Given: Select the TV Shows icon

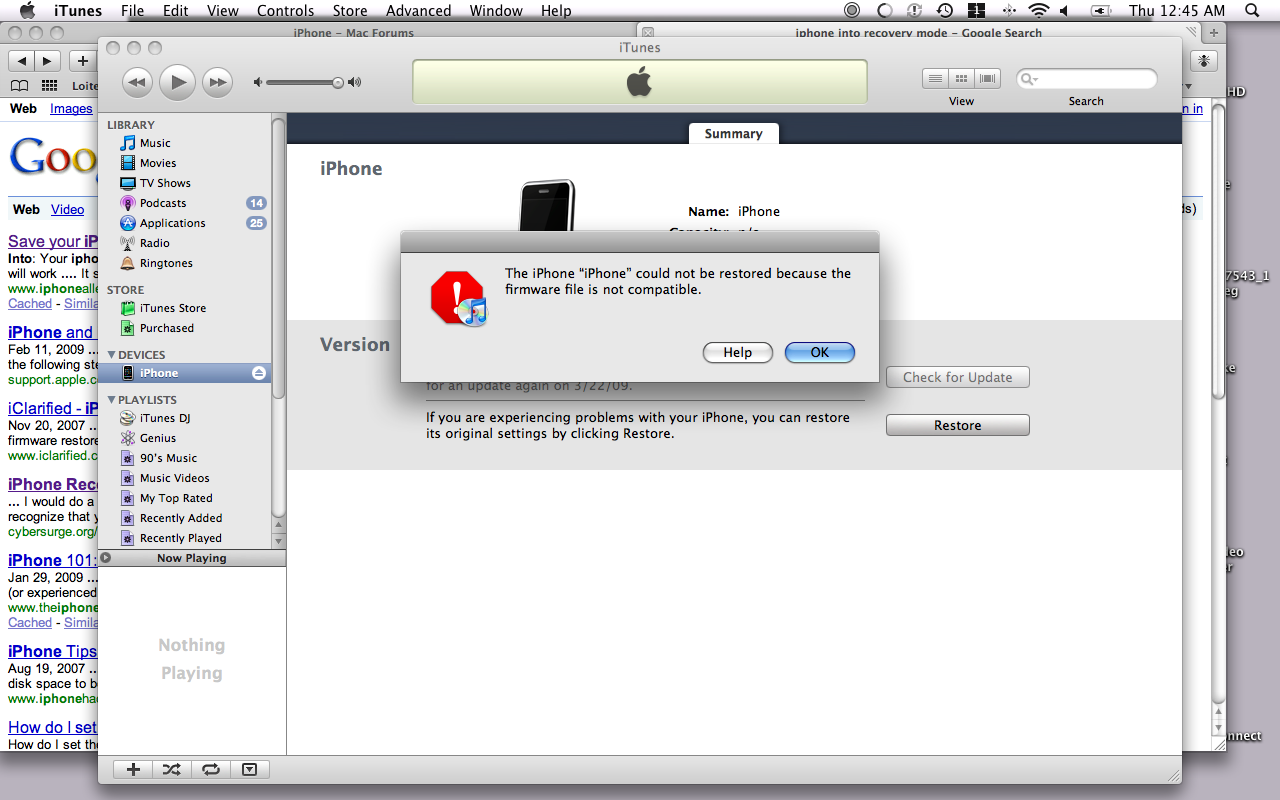Looking at the screenshot, I should [x=128, y=183].
